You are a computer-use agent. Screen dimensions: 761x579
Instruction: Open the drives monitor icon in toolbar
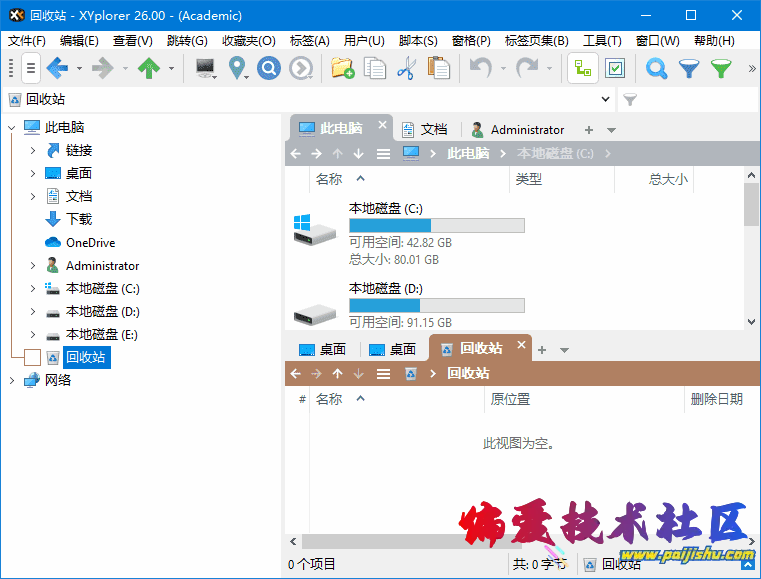click(x=205, y=68)
